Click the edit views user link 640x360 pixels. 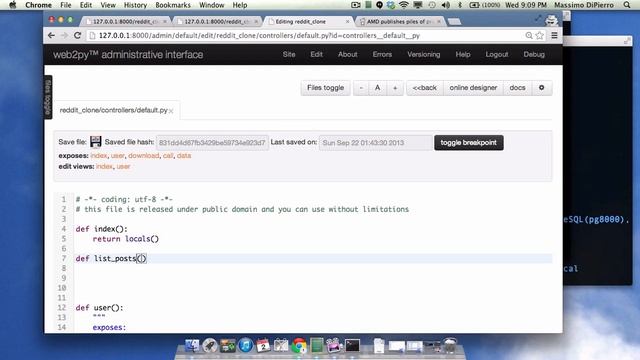tap(123, 166)
